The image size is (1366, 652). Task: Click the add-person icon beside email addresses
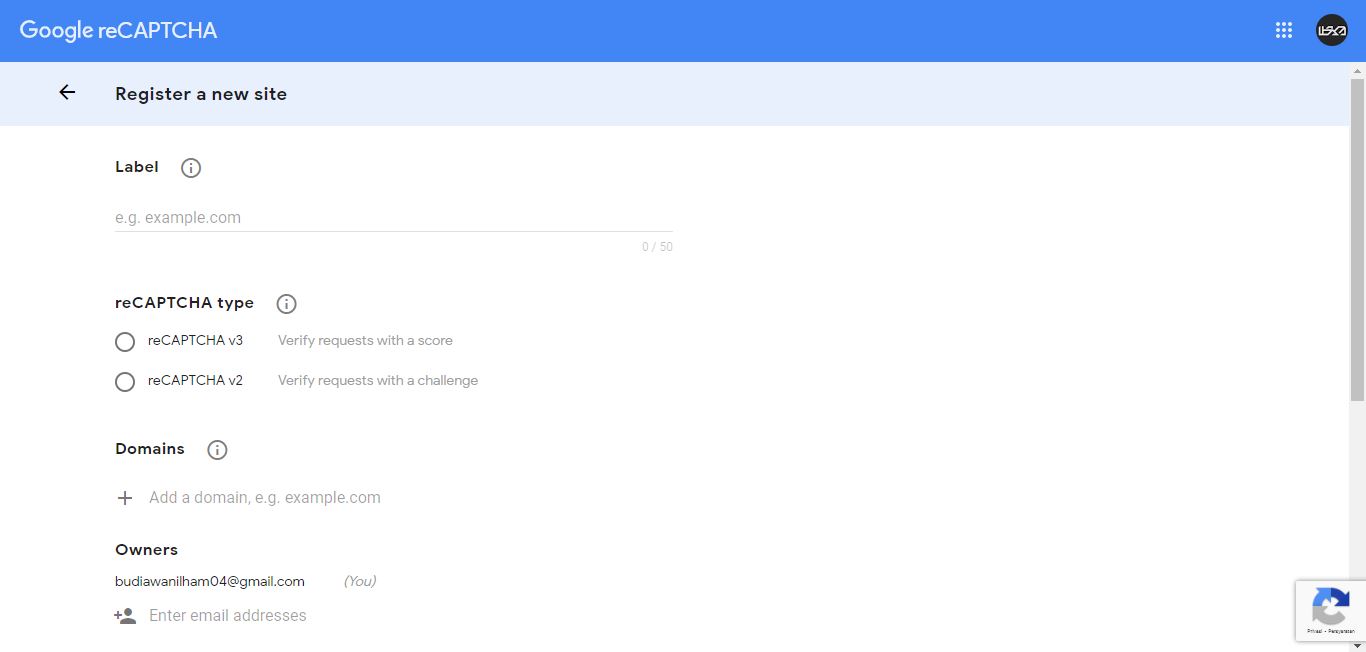pos(124,615)
